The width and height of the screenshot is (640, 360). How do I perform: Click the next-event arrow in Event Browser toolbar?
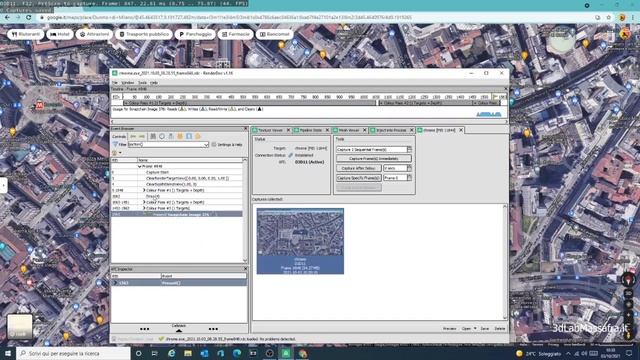[x=142, y=136]
